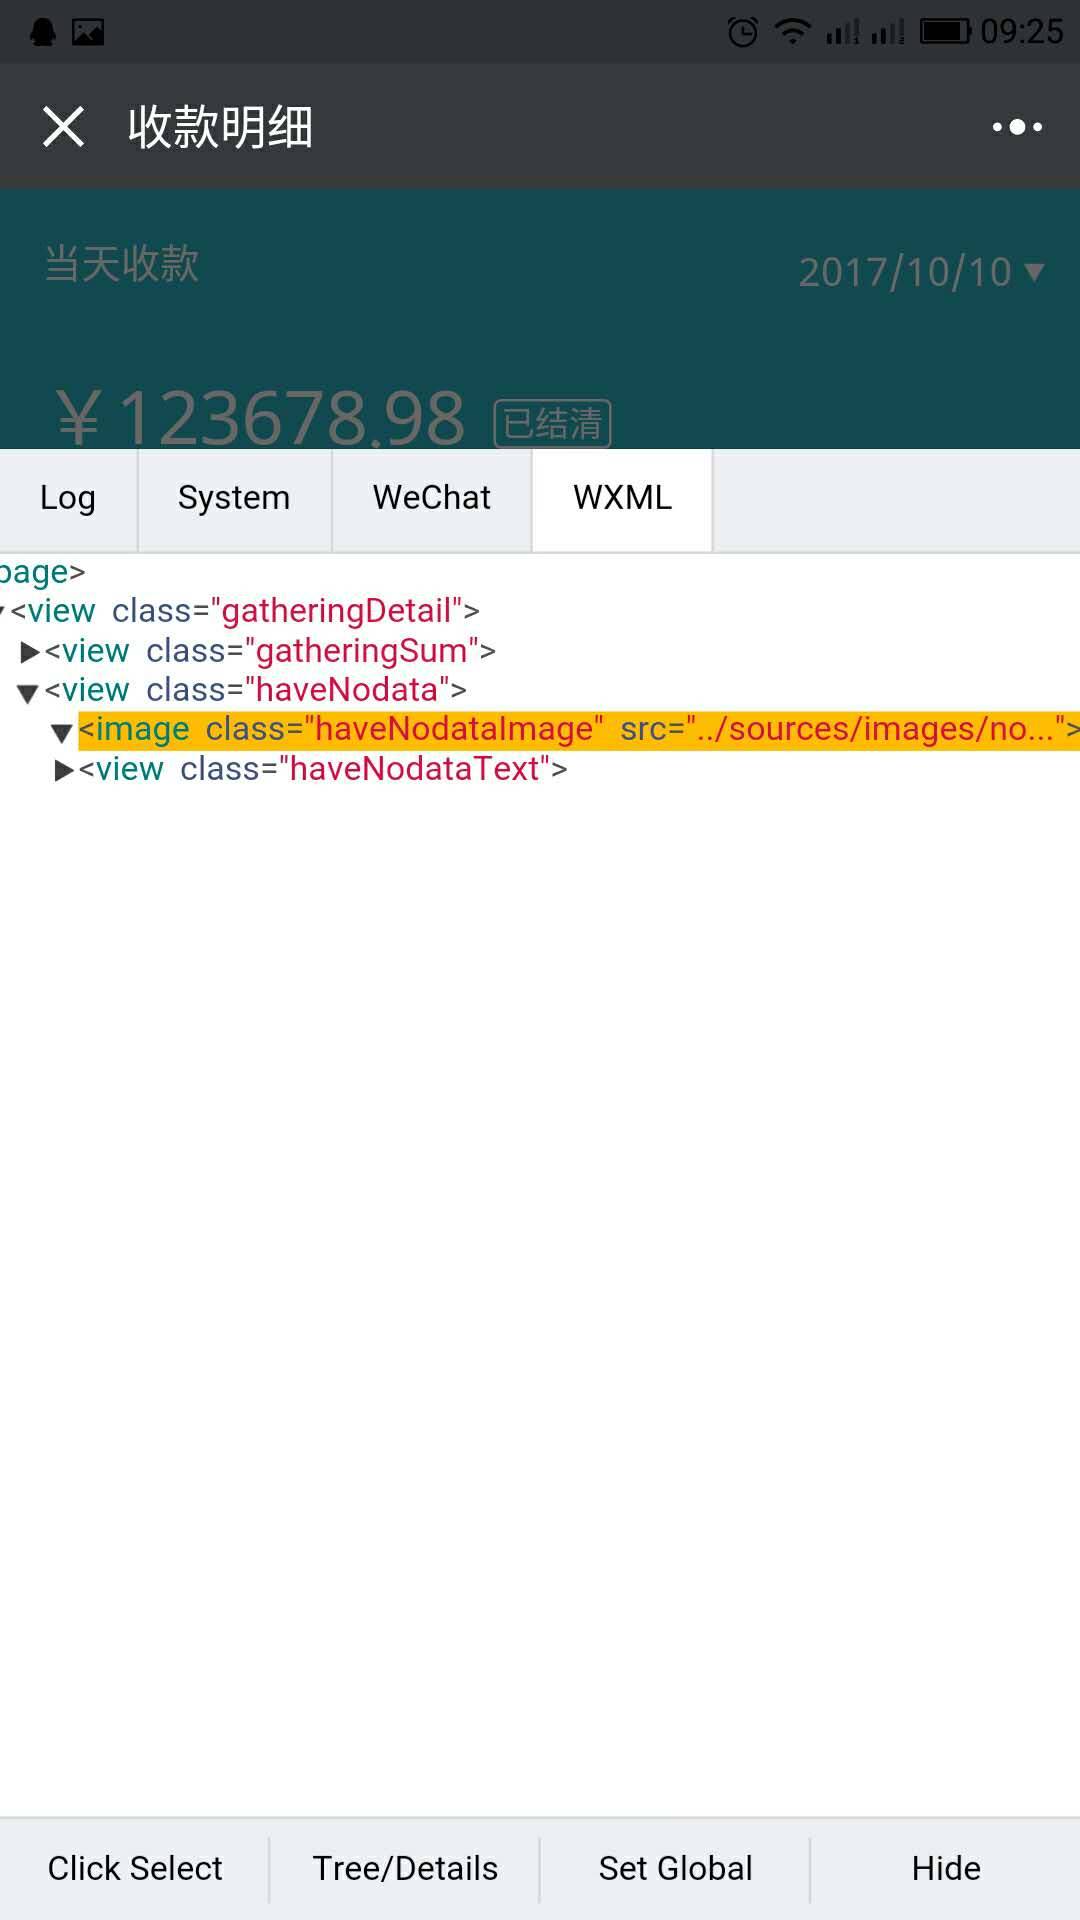Tap the alarm clock status bar icon

click(742, 32)
